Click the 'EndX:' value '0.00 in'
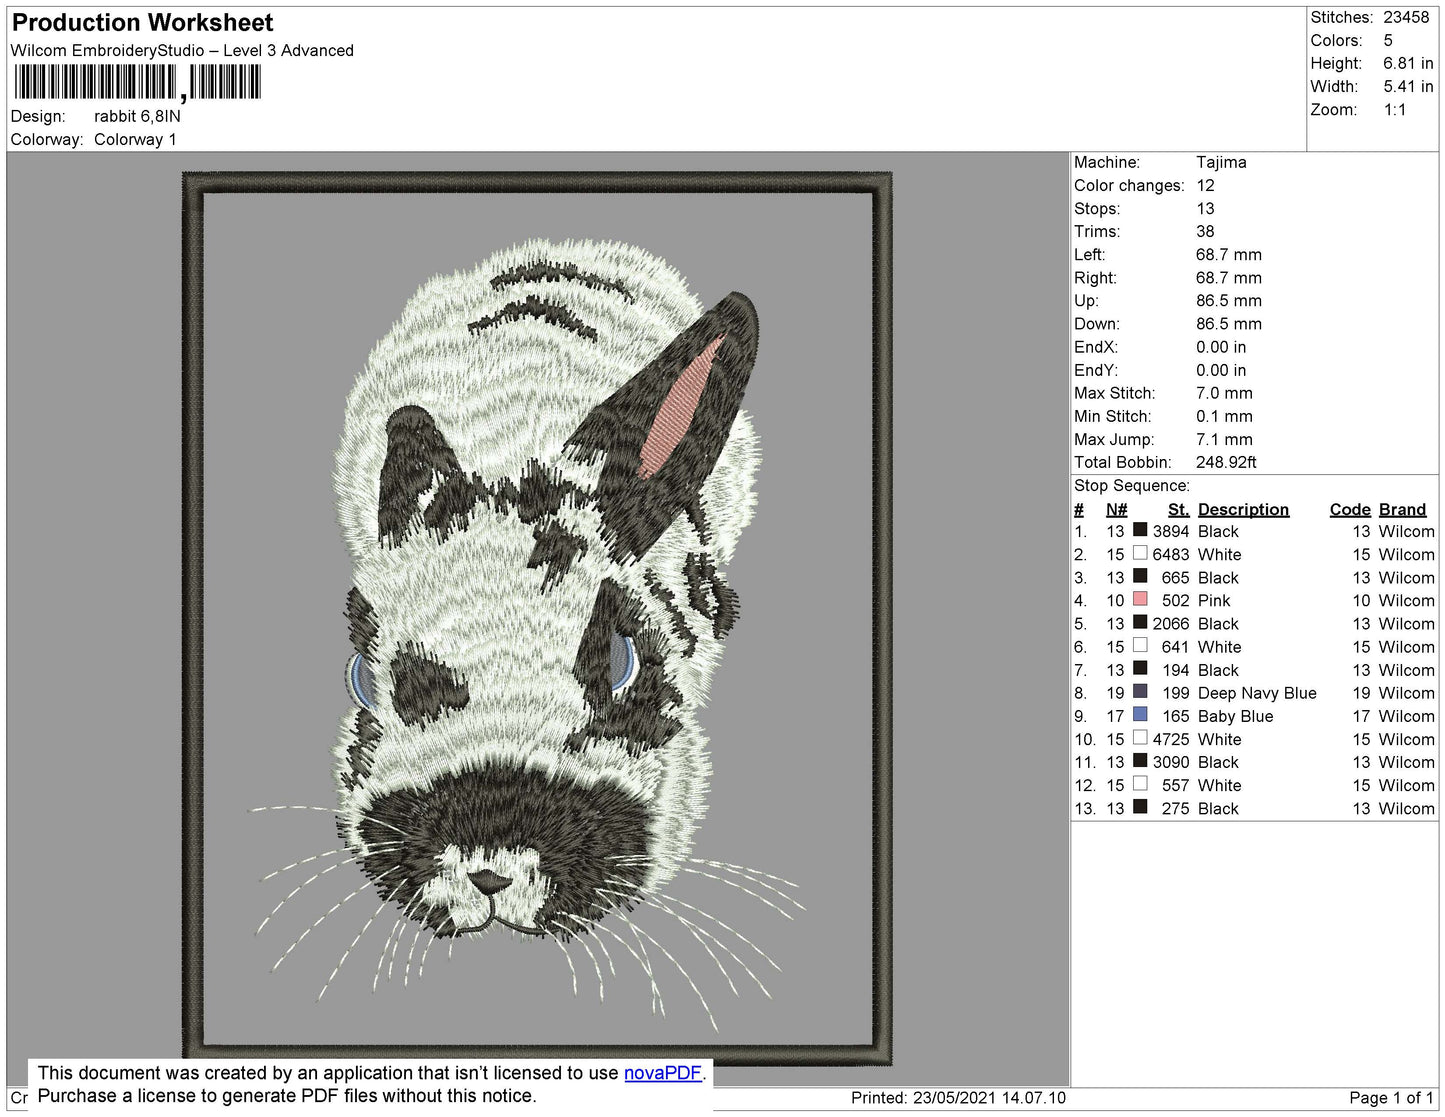The width and height of the screenshot is (1445, 1117). point(1221,347)
